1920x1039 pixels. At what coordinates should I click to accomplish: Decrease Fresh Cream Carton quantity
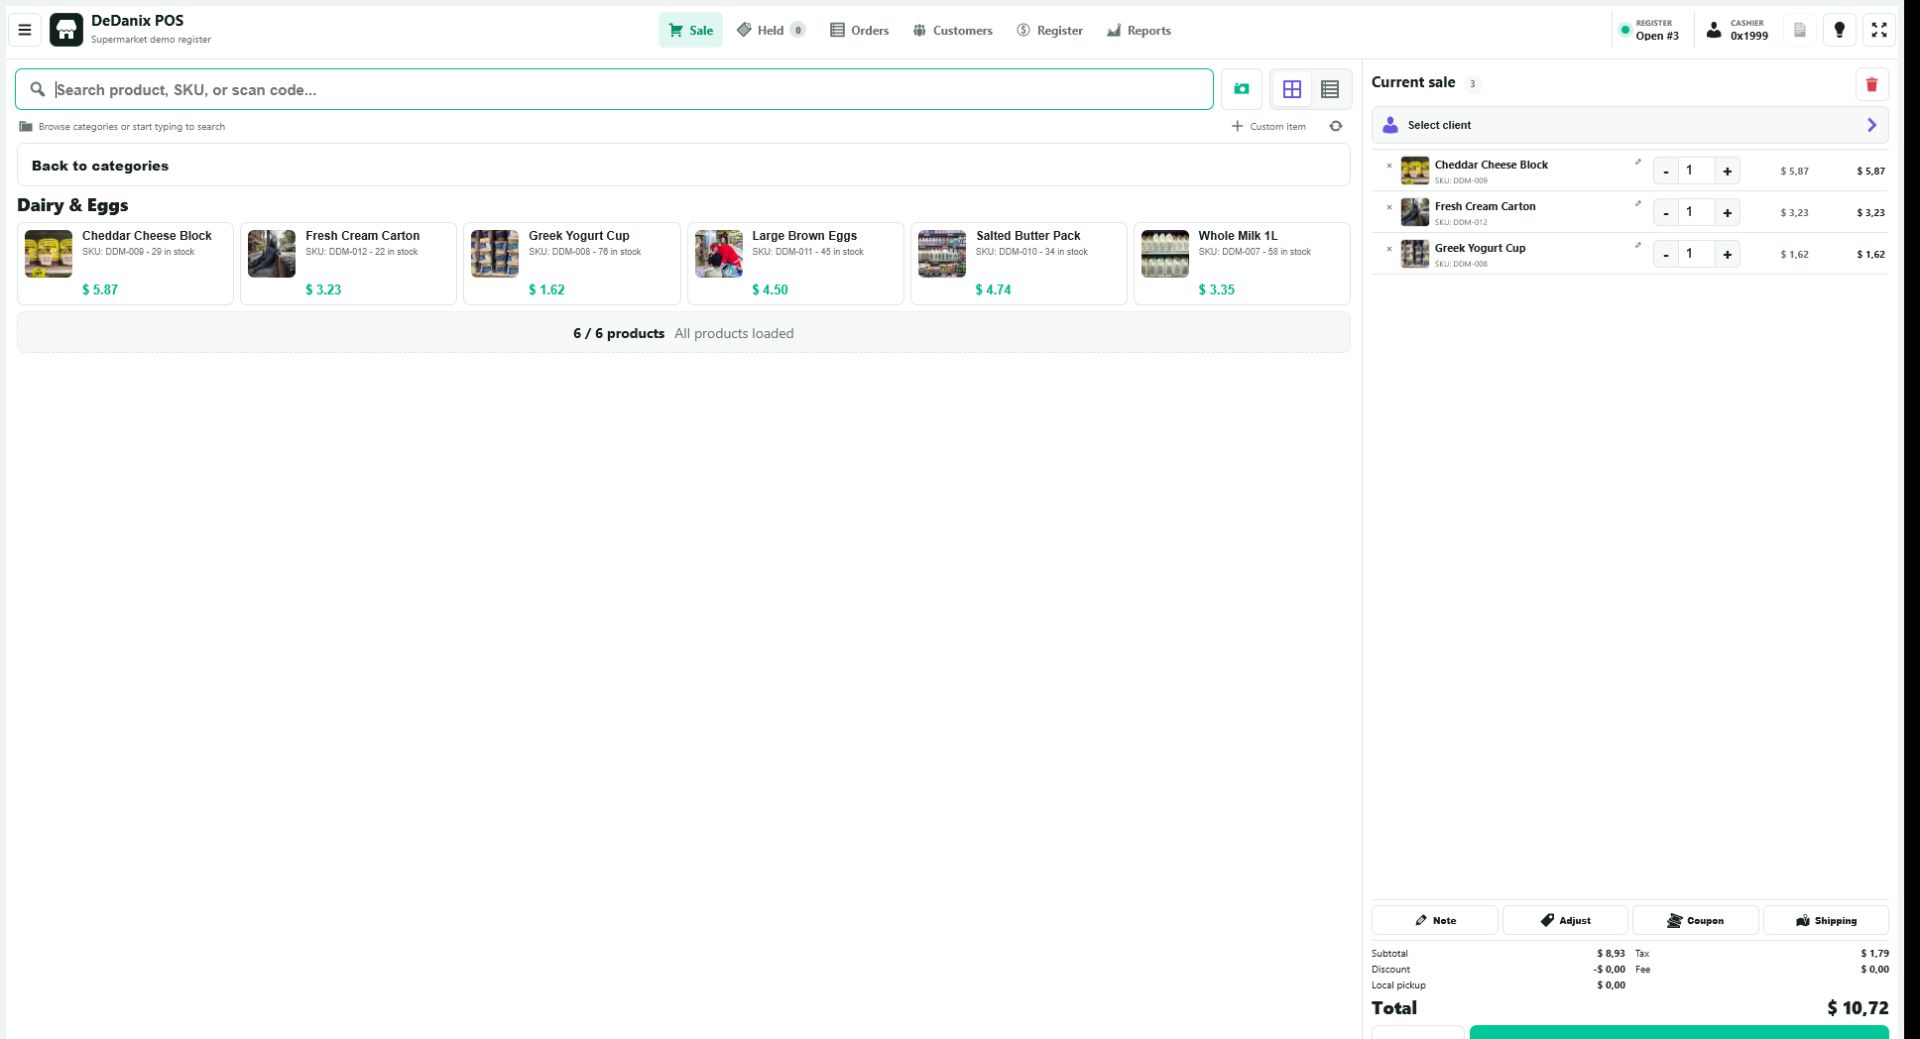pos(1665,212)
